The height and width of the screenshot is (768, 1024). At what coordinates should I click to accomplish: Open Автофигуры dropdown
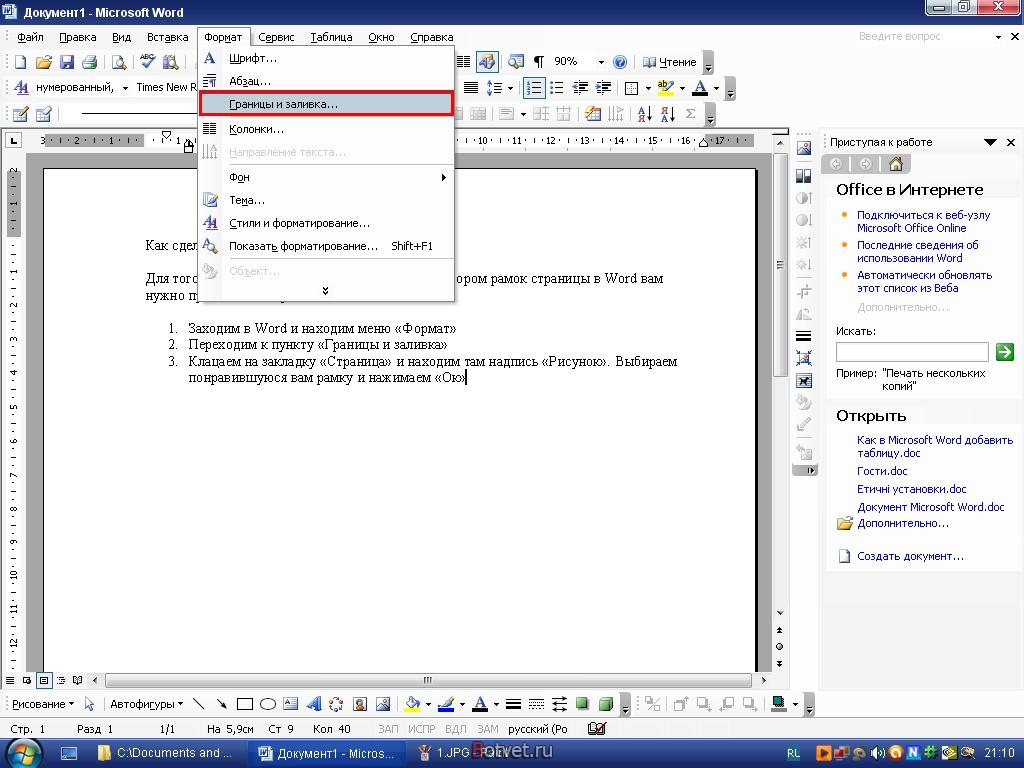pos(146,704)
